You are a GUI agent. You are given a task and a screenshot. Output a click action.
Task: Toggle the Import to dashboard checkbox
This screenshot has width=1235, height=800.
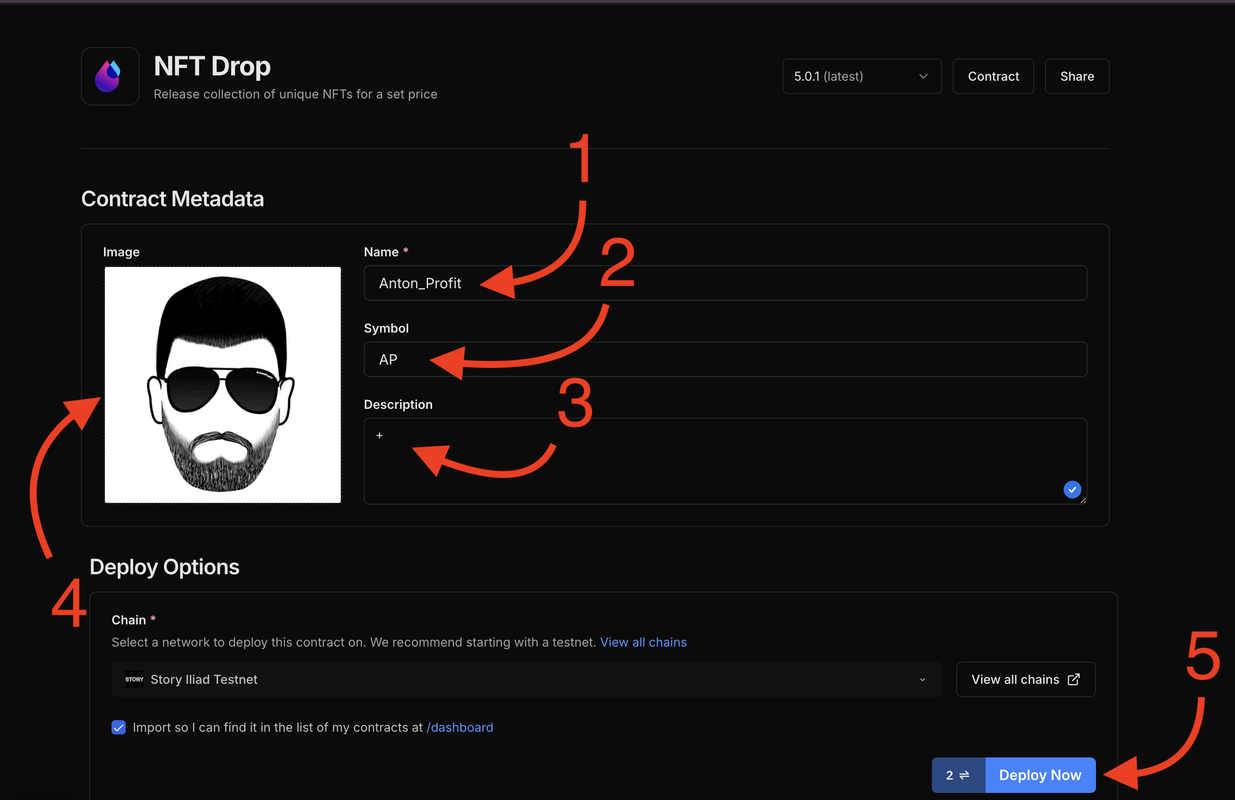pyautogui.click(x=119, y=727)
